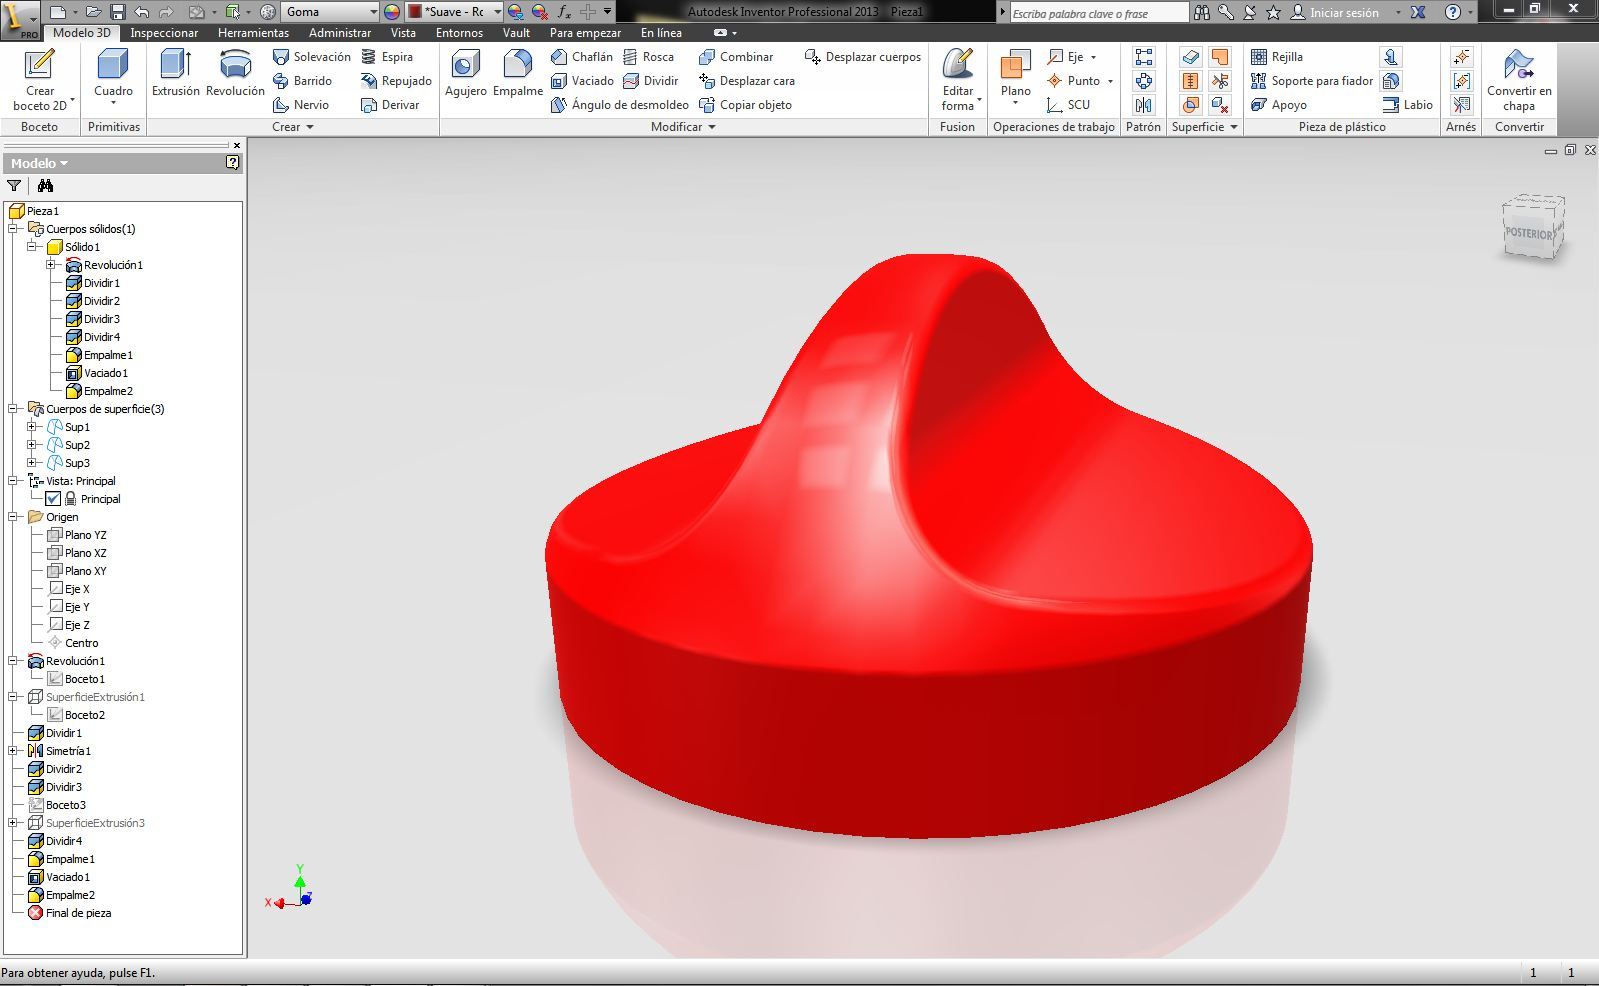Image resolution: width=1599 pixels, height=986 pixels.
Task: Open the browser filter funnel
Action: coord(14,186)
